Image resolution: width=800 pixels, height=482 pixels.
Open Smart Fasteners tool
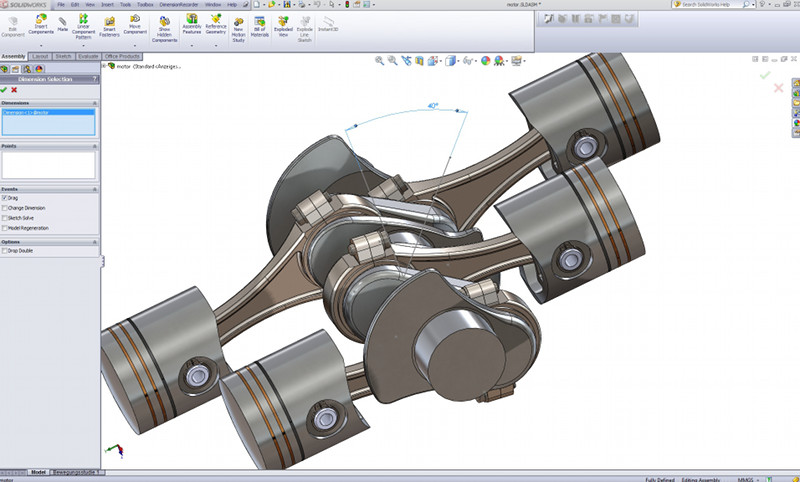[109, 20]
